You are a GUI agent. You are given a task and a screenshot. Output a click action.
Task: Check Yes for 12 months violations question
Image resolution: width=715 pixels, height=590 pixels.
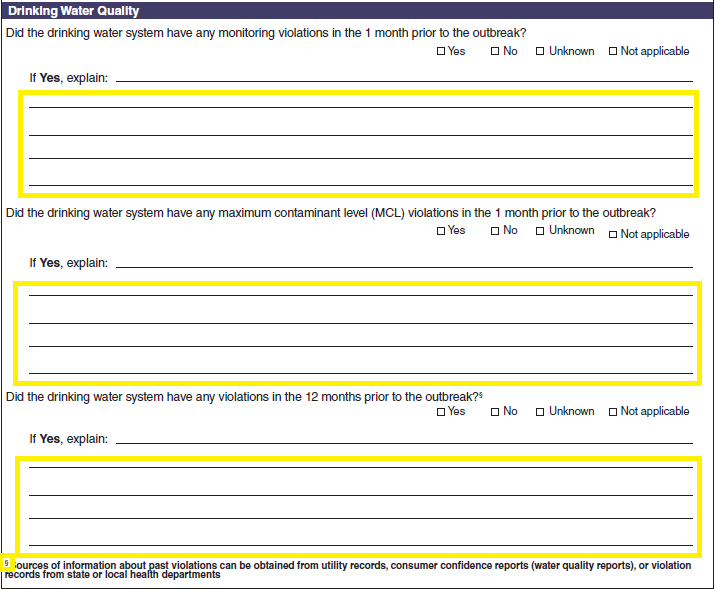[x=440, y=412]
